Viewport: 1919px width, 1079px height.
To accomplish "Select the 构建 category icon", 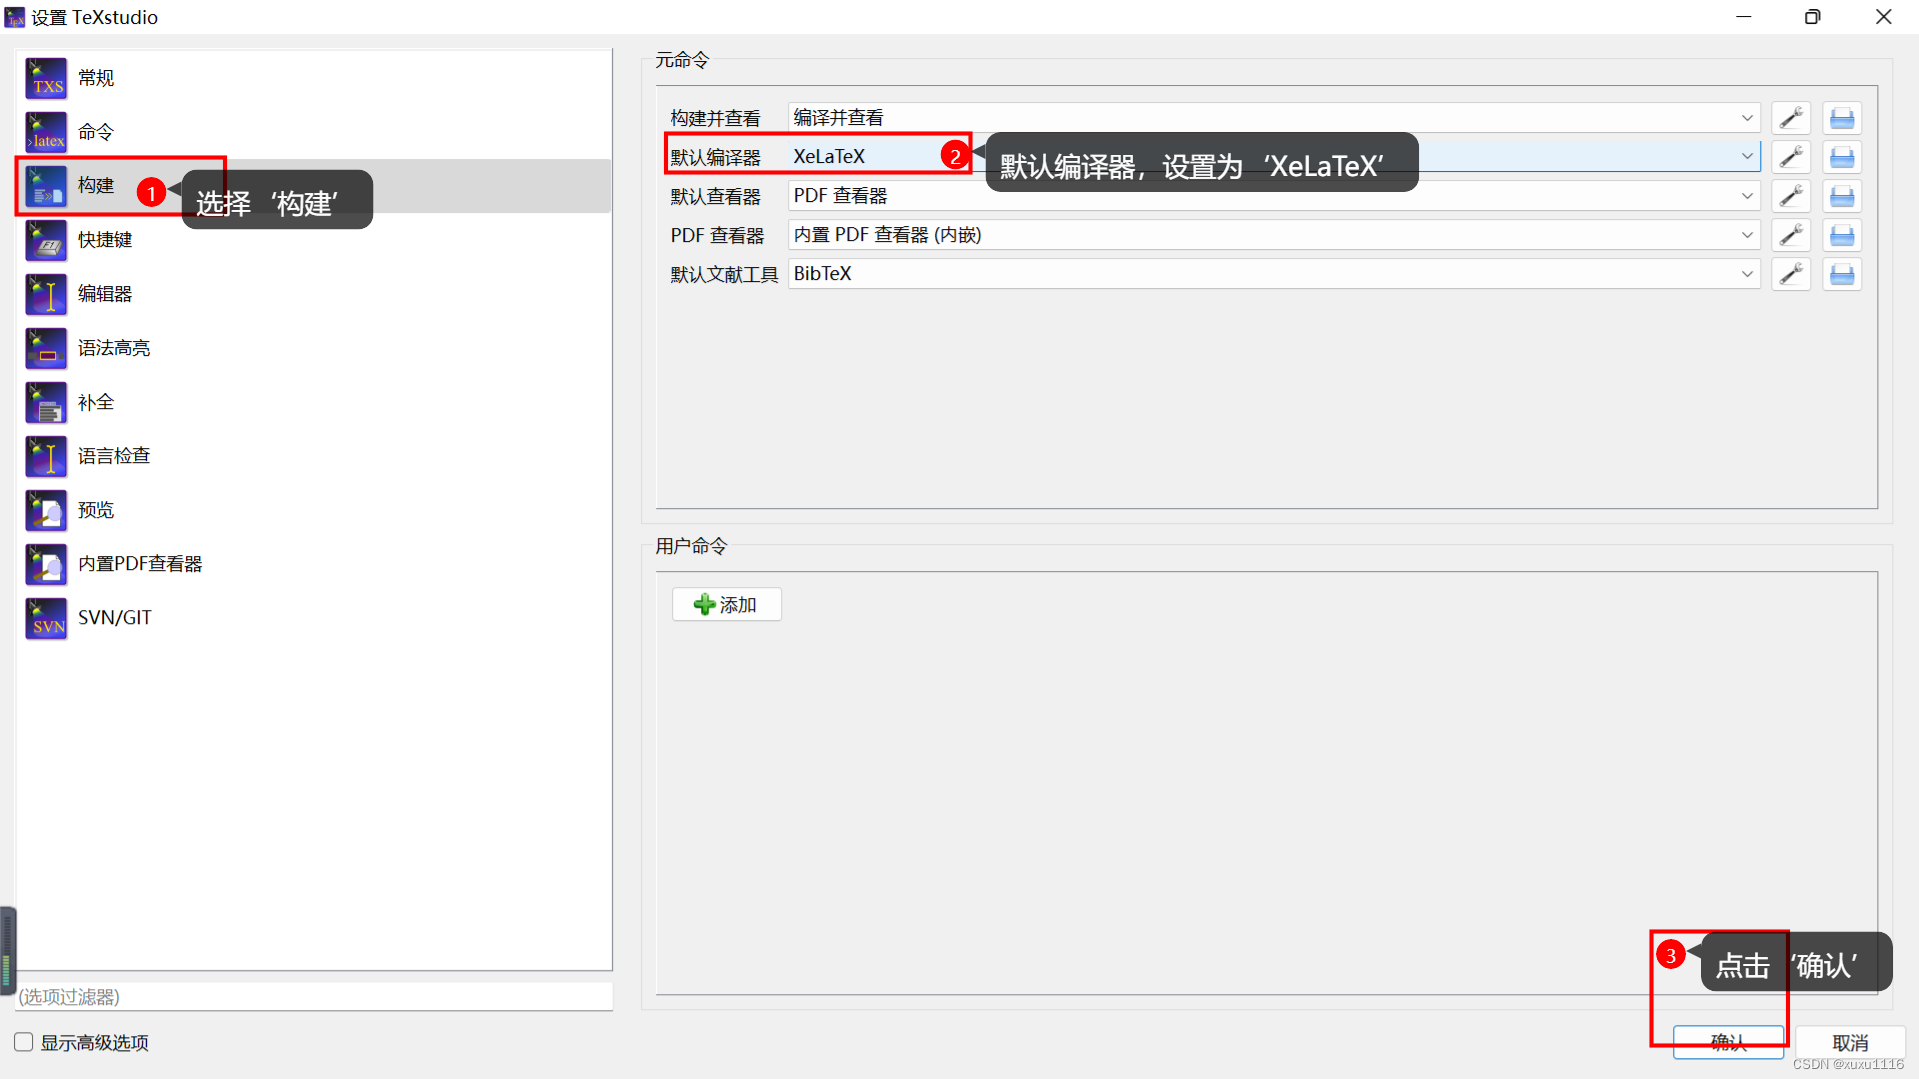I will (46, 186).
